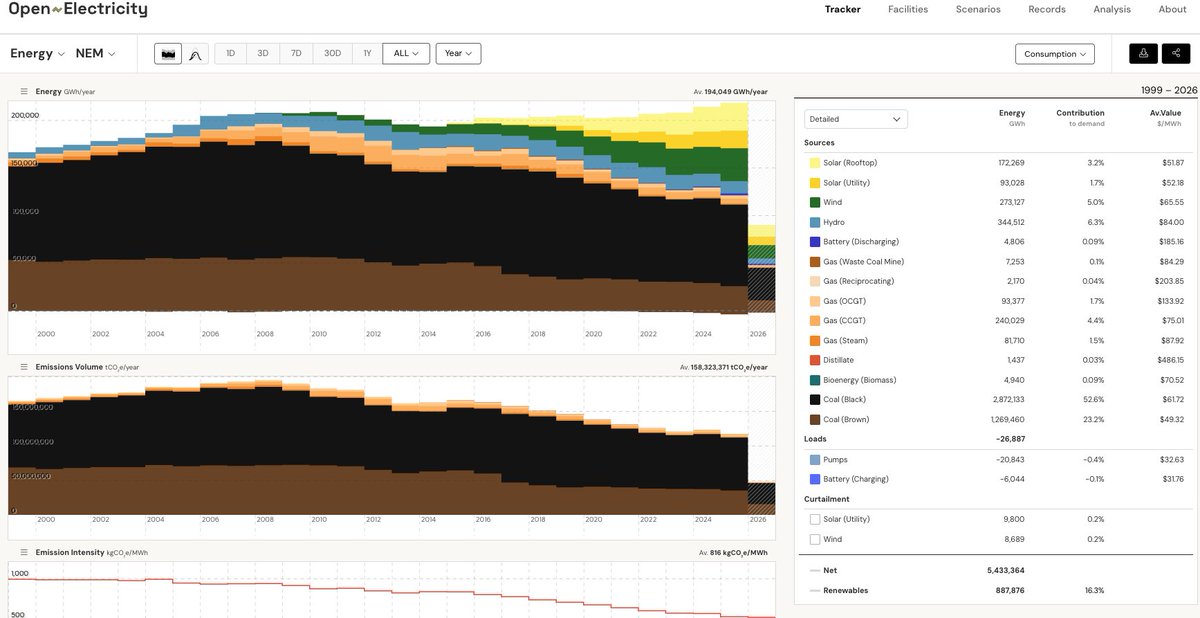The image size is (1200, 618).
Task: Toggle Hydro source swatch
Action: pyautogui.click(x=815, y=222)
